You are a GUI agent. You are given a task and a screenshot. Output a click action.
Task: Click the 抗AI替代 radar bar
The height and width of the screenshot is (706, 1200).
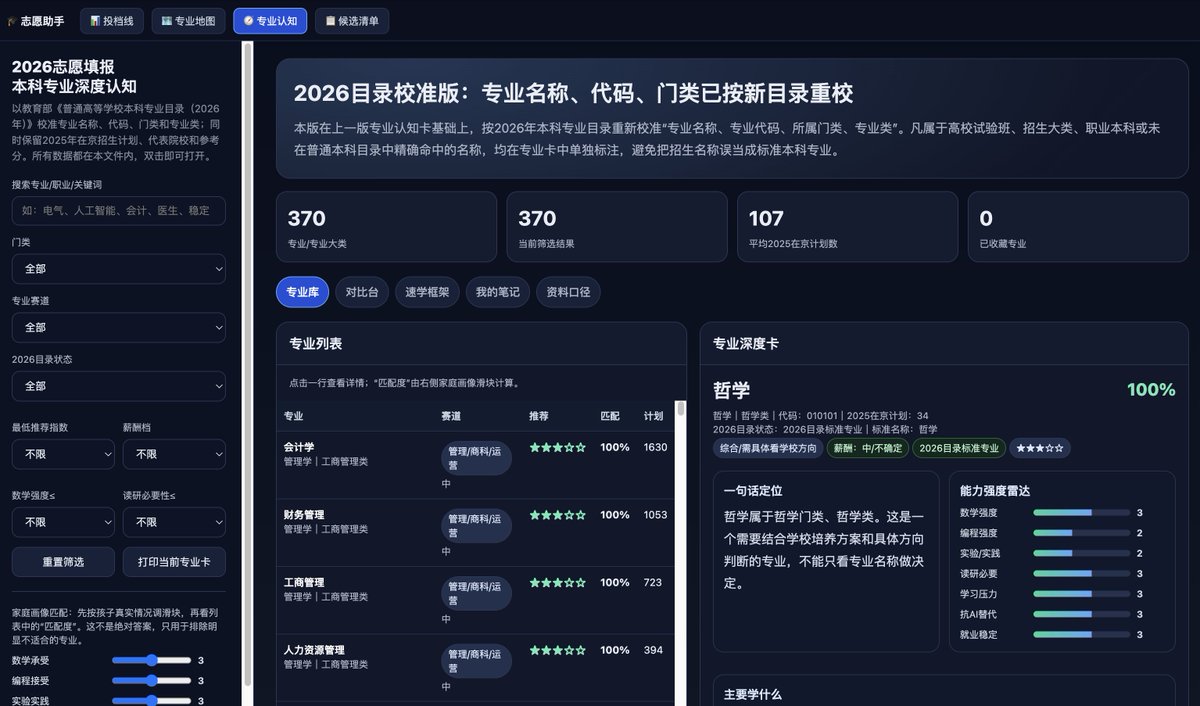click(x=1082, y=614)
